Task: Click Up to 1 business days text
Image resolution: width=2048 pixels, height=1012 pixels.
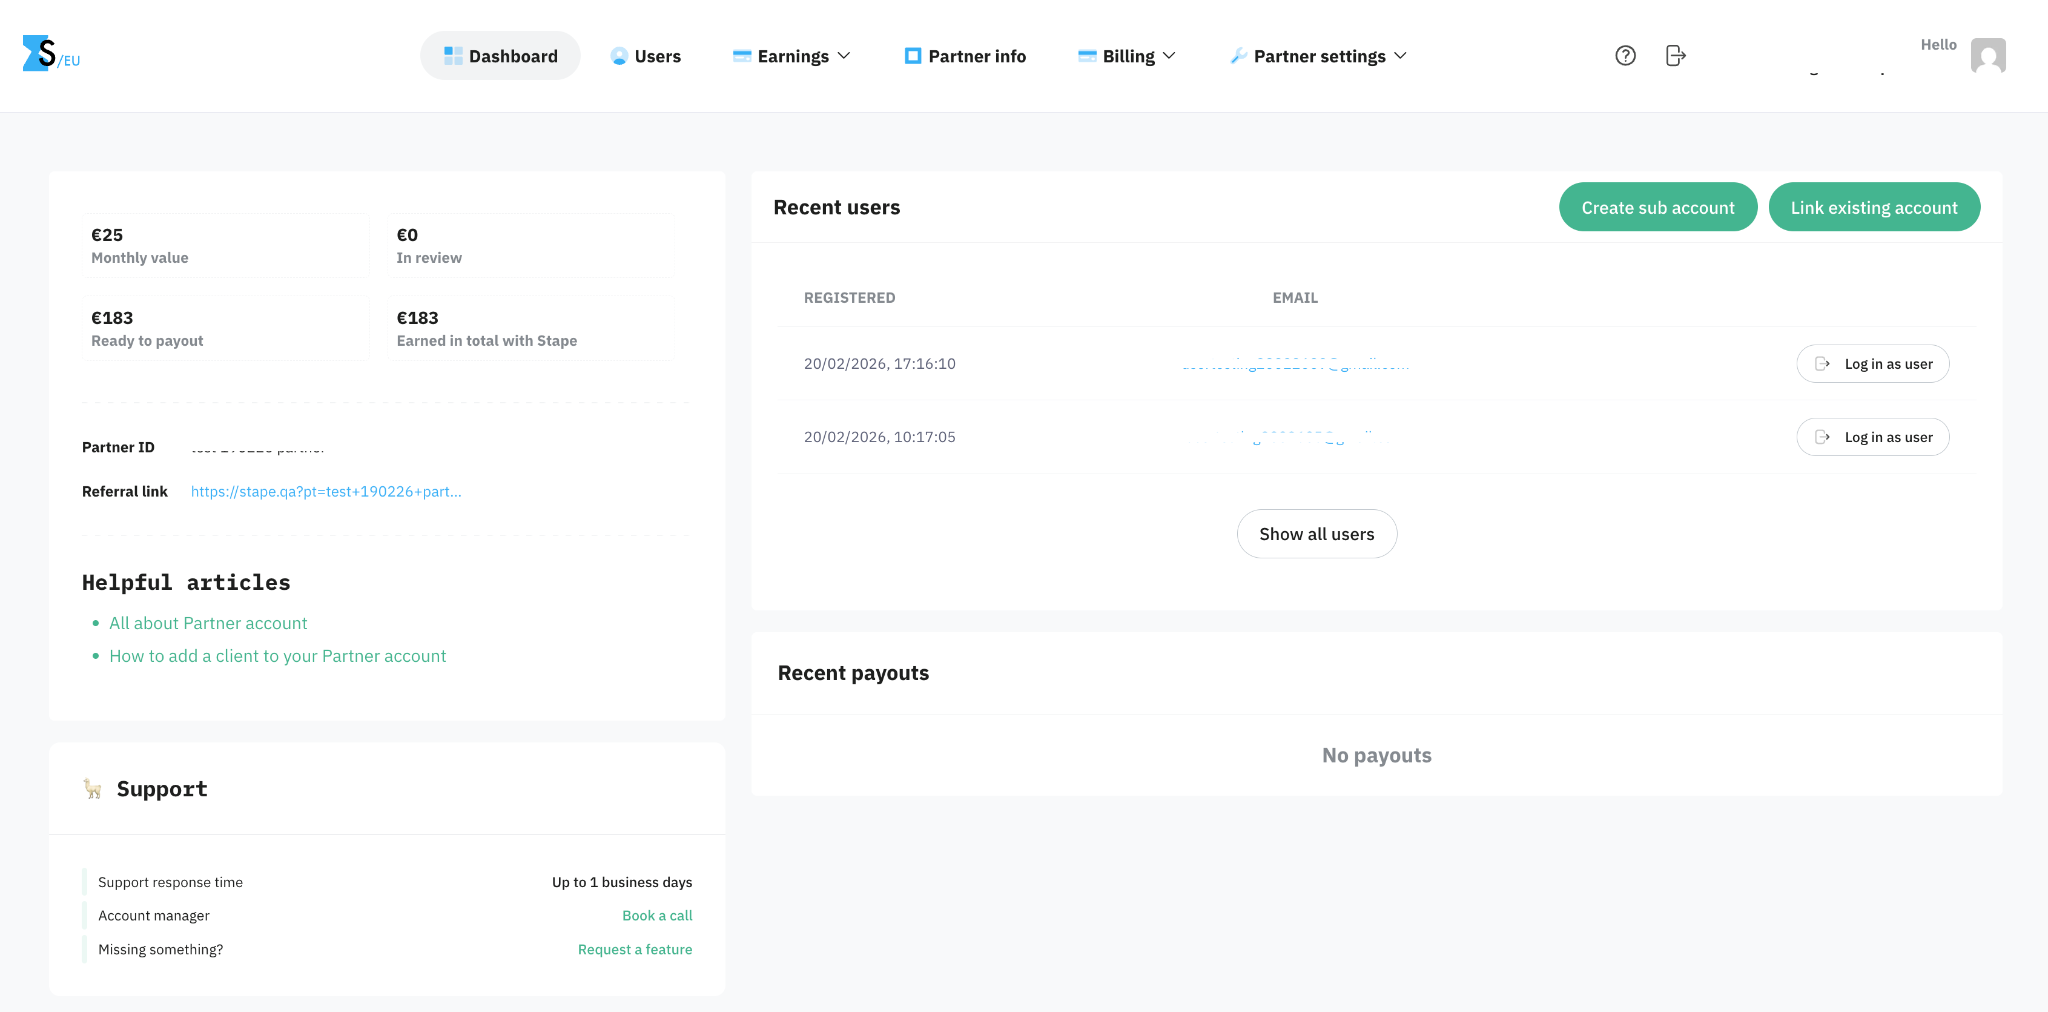Action: click(x=622, y=882)
